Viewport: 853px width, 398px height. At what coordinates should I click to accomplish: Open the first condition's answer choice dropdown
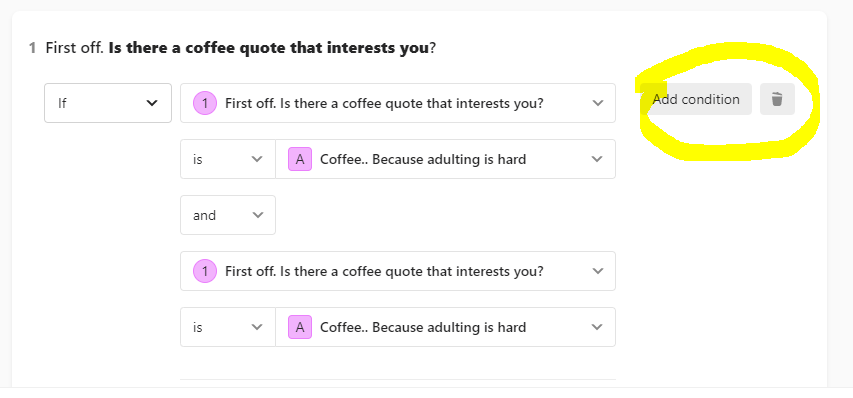click(x=446, y=159)
